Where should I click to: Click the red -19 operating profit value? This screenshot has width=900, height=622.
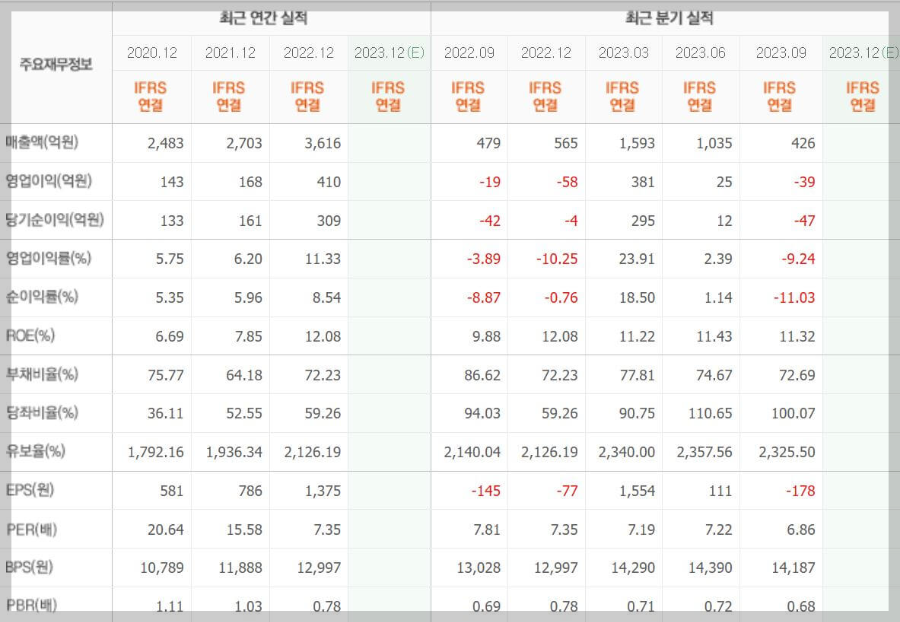pyautogui.click(x=490, y=182)
